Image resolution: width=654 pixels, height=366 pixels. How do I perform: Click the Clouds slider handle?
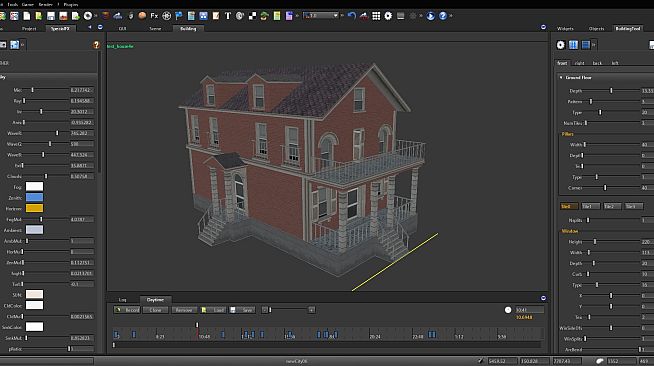pos(46,176)
